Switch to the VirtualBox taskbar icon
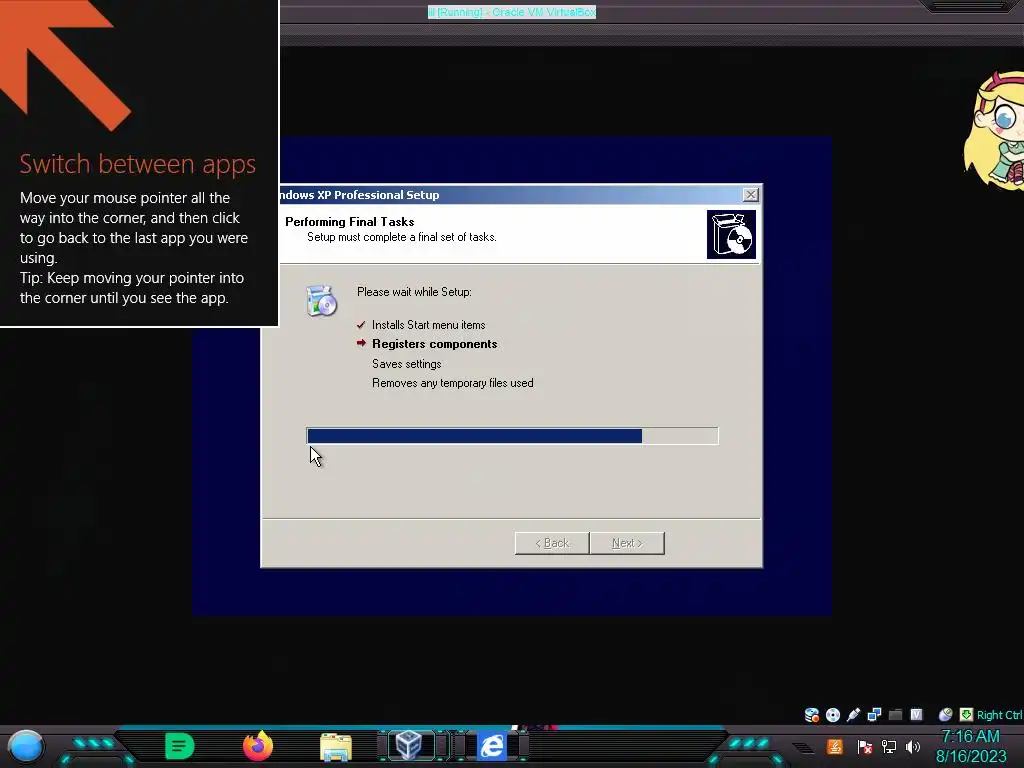Screen dimensions: 1024x768 pos(409,745)
